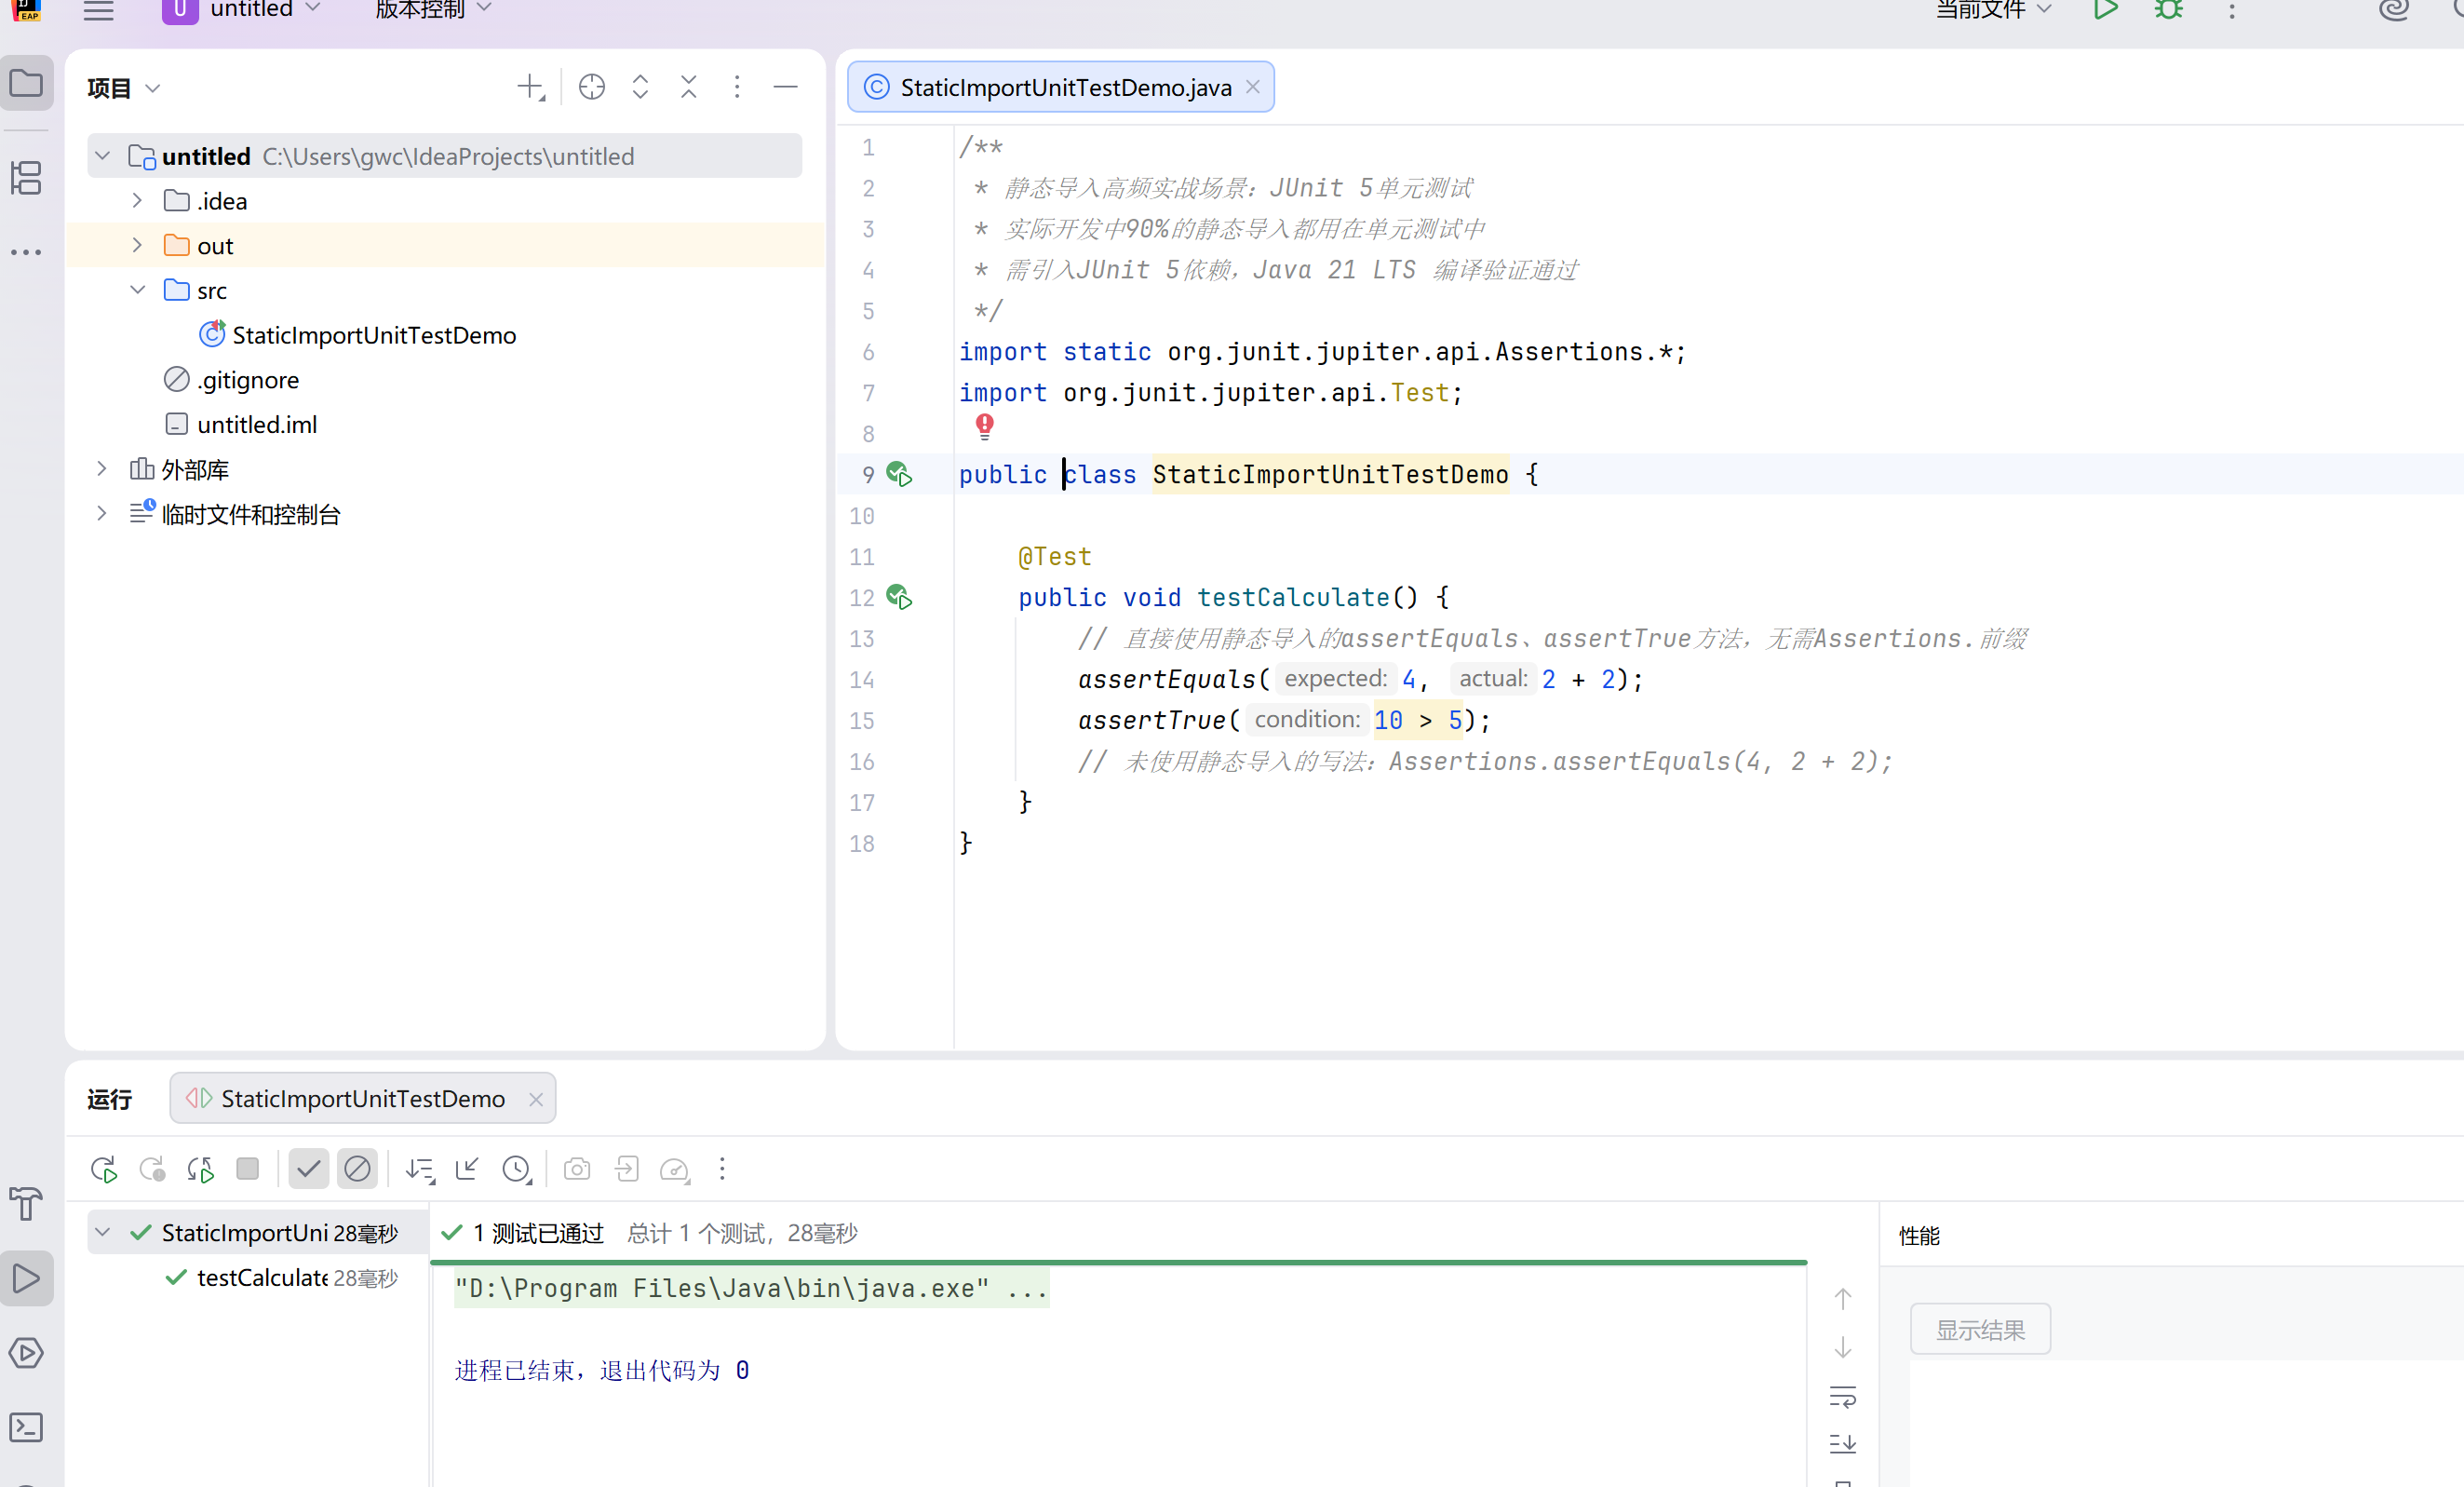Click run gutter icon beside class line

[899, 474]
